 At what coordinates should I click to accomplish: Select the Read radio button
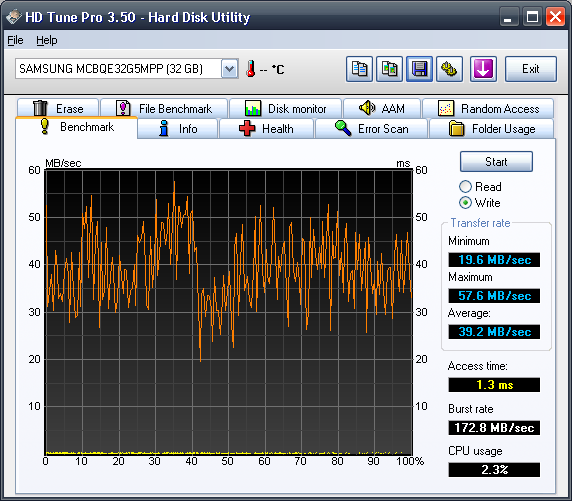[465, 186]
